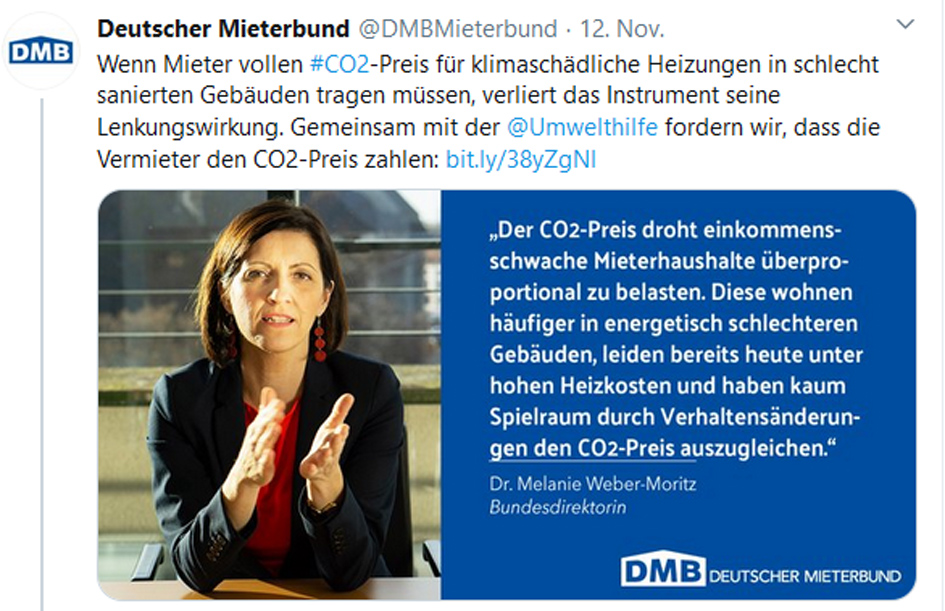Click the #CO2 hashtag

click(336, 65)
